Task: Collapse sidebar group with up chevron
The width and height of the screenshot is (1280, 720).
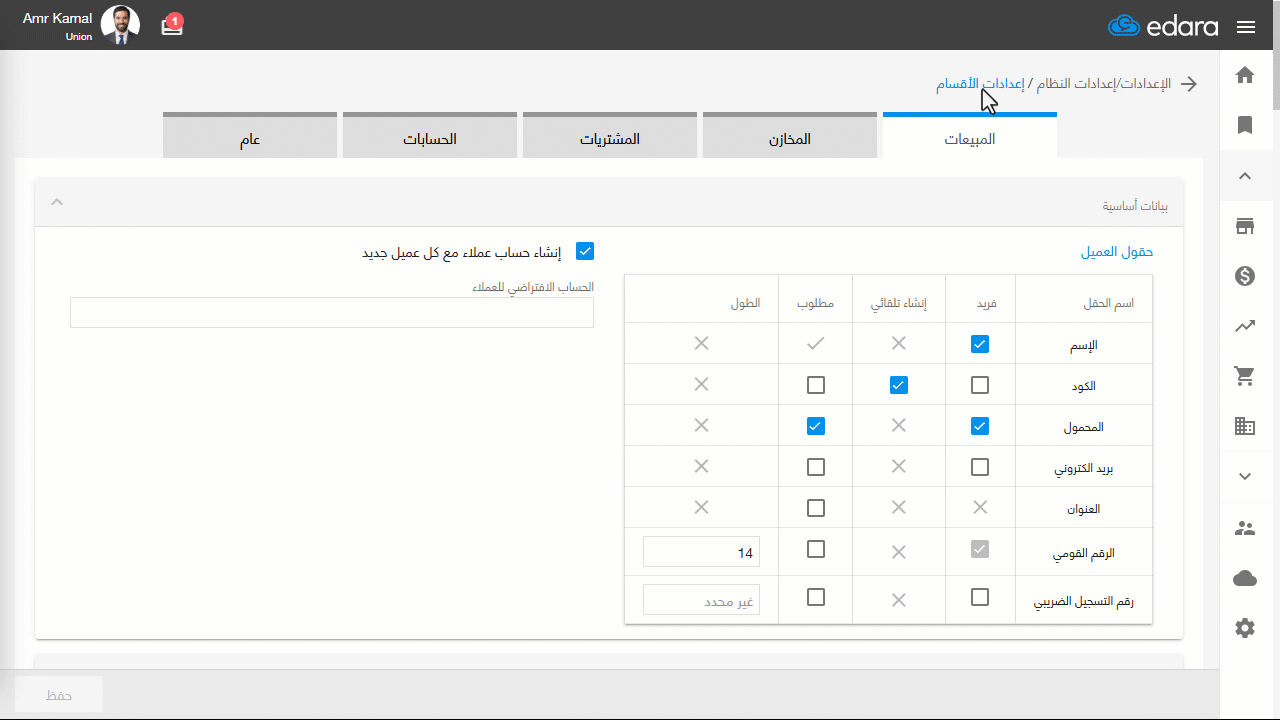Action: click(1245, 176)
